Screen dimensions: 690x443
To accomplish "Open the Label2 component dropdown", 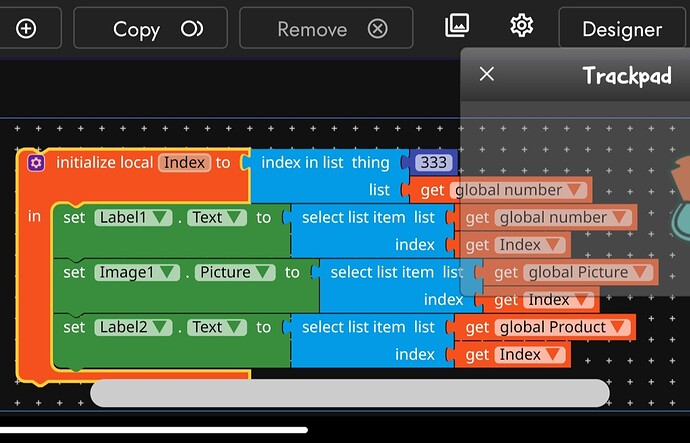I will point(133,327).
